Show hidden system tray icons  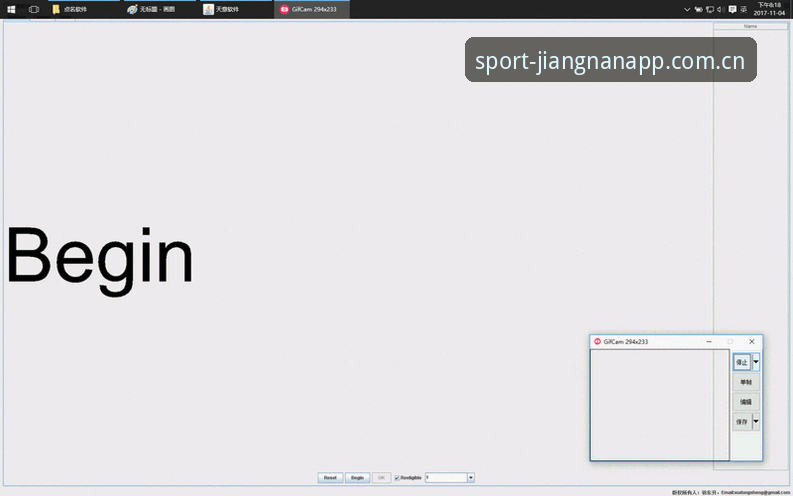click(687, 9)
